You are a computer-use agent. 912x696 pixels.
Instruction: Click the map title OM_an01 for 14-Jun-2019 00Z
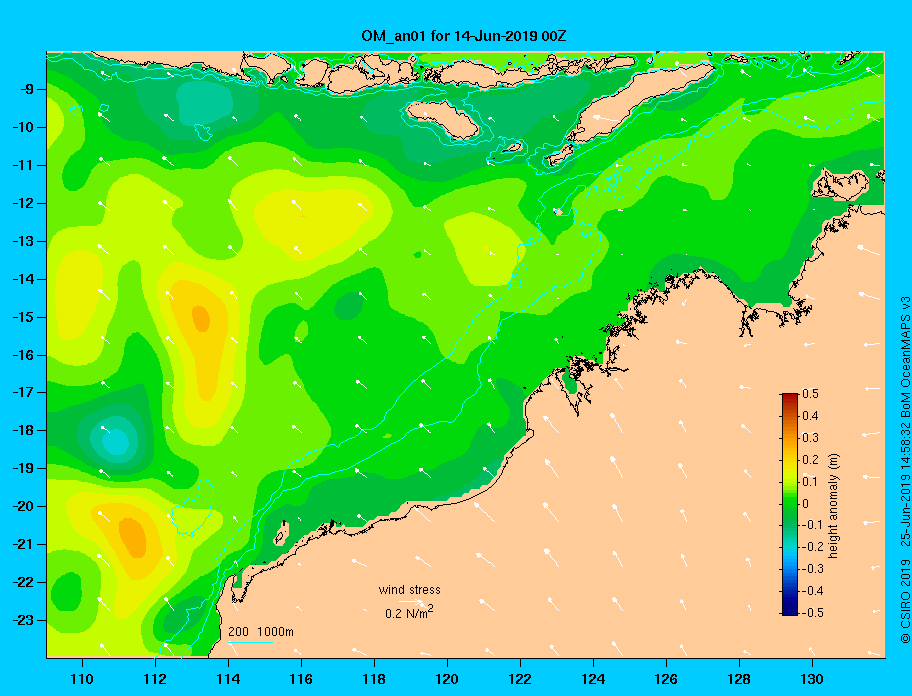[x=464, y=36]
